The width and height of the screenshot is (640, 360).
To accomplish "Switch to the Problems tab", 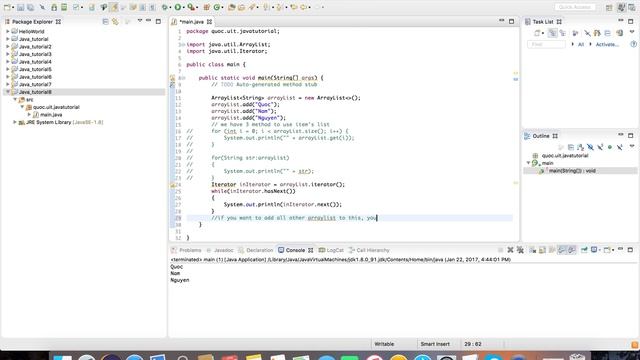I will [187, 250].
